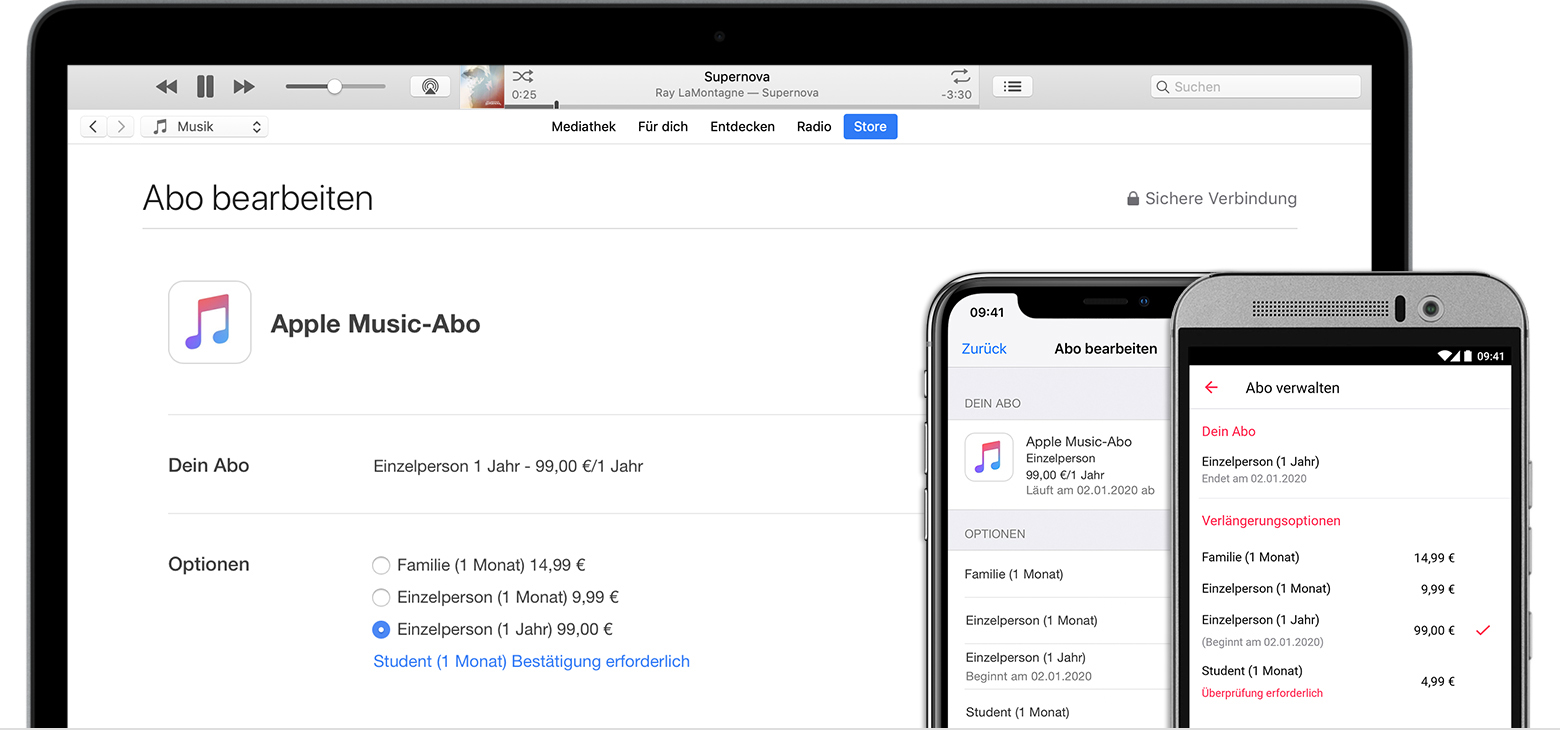Open the Up Next list icon
Viewport: 1560px width, 730px height.
tap(1012, 87)
